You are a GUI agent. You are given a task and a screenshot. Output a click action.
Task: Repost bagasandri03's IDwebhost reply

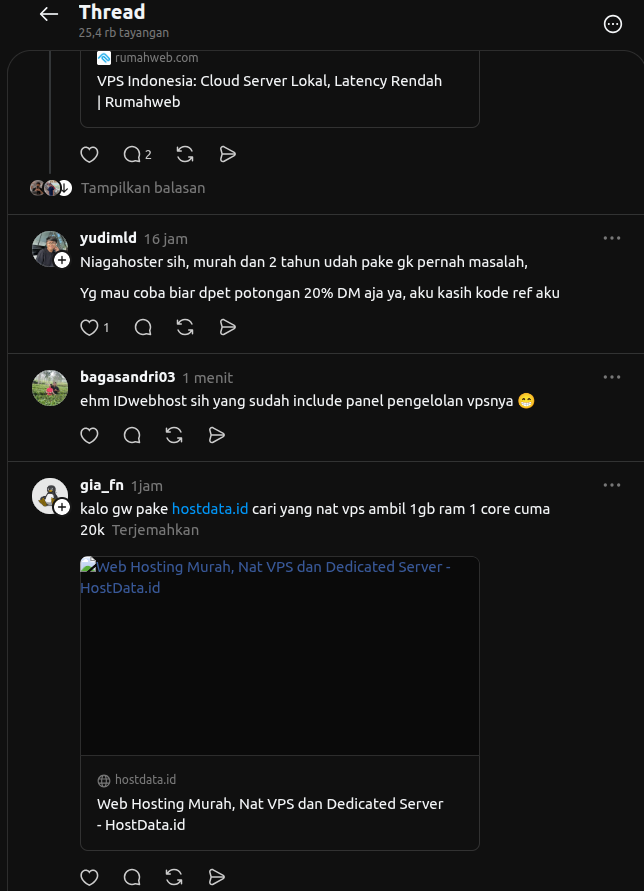174,435
